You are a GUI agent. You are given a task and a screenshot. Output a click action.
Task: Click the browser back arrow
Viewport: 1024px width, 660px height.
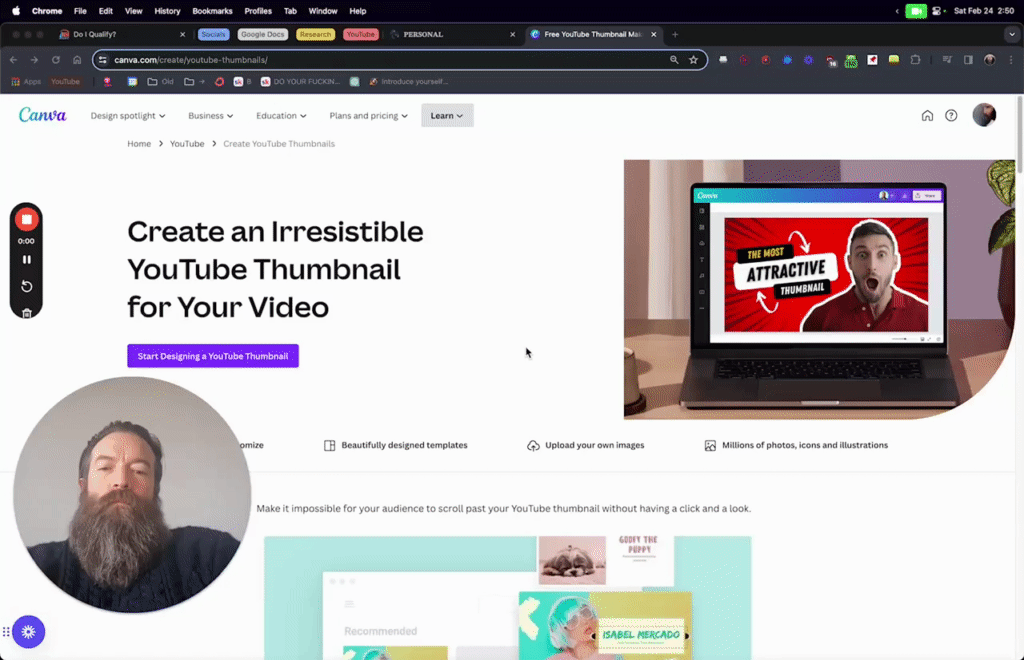14,59
